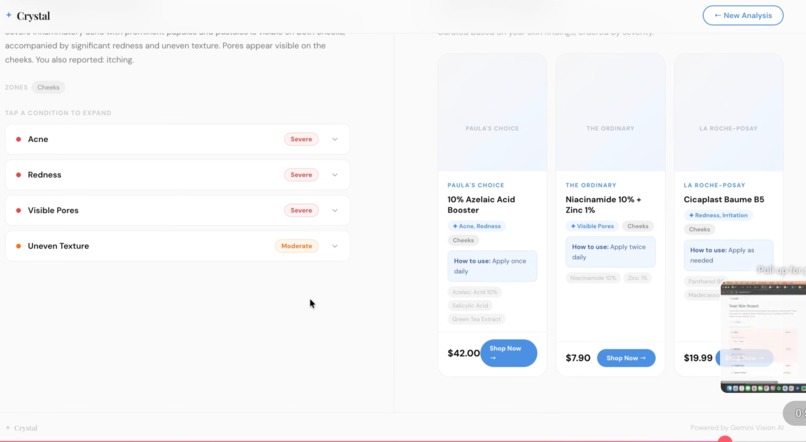This screenshot has height=442, width=806.
Task: Click the Cheeks chip on Niacinamide card
Action: 637,226
